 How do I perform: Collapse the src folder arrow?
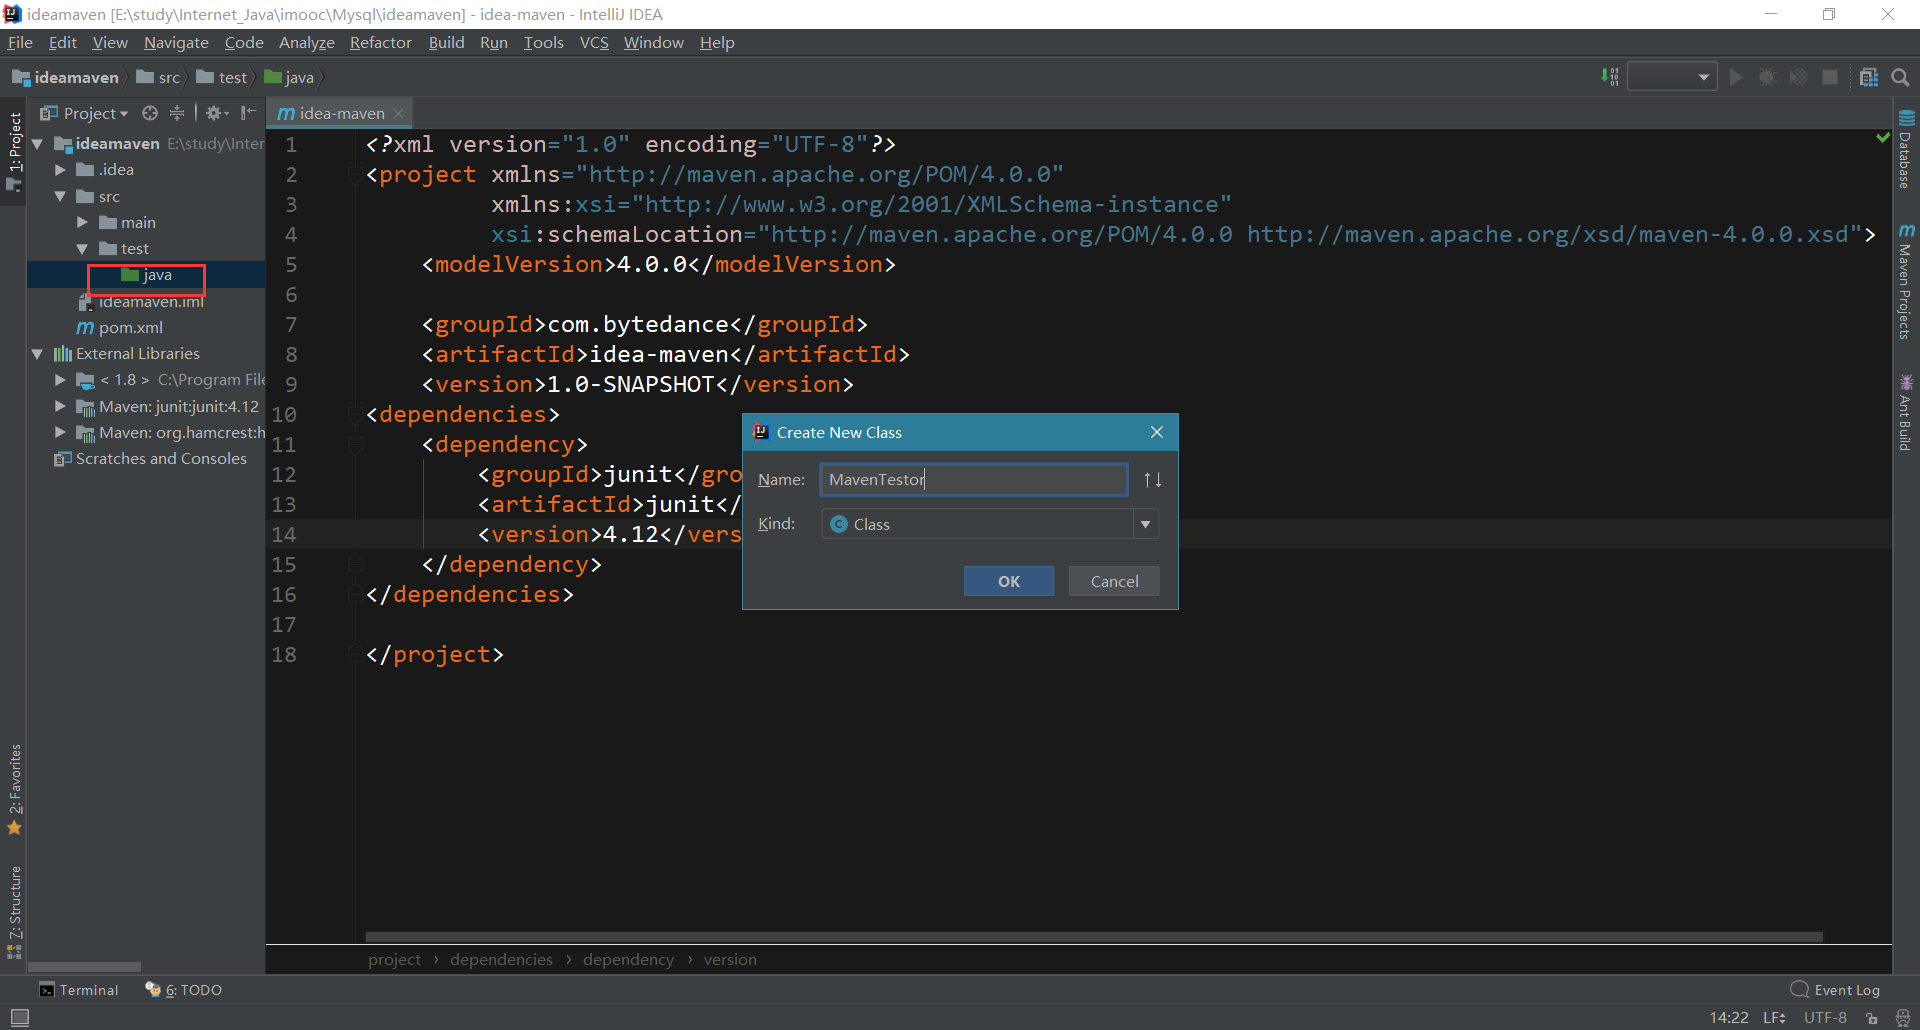(60, 196)
